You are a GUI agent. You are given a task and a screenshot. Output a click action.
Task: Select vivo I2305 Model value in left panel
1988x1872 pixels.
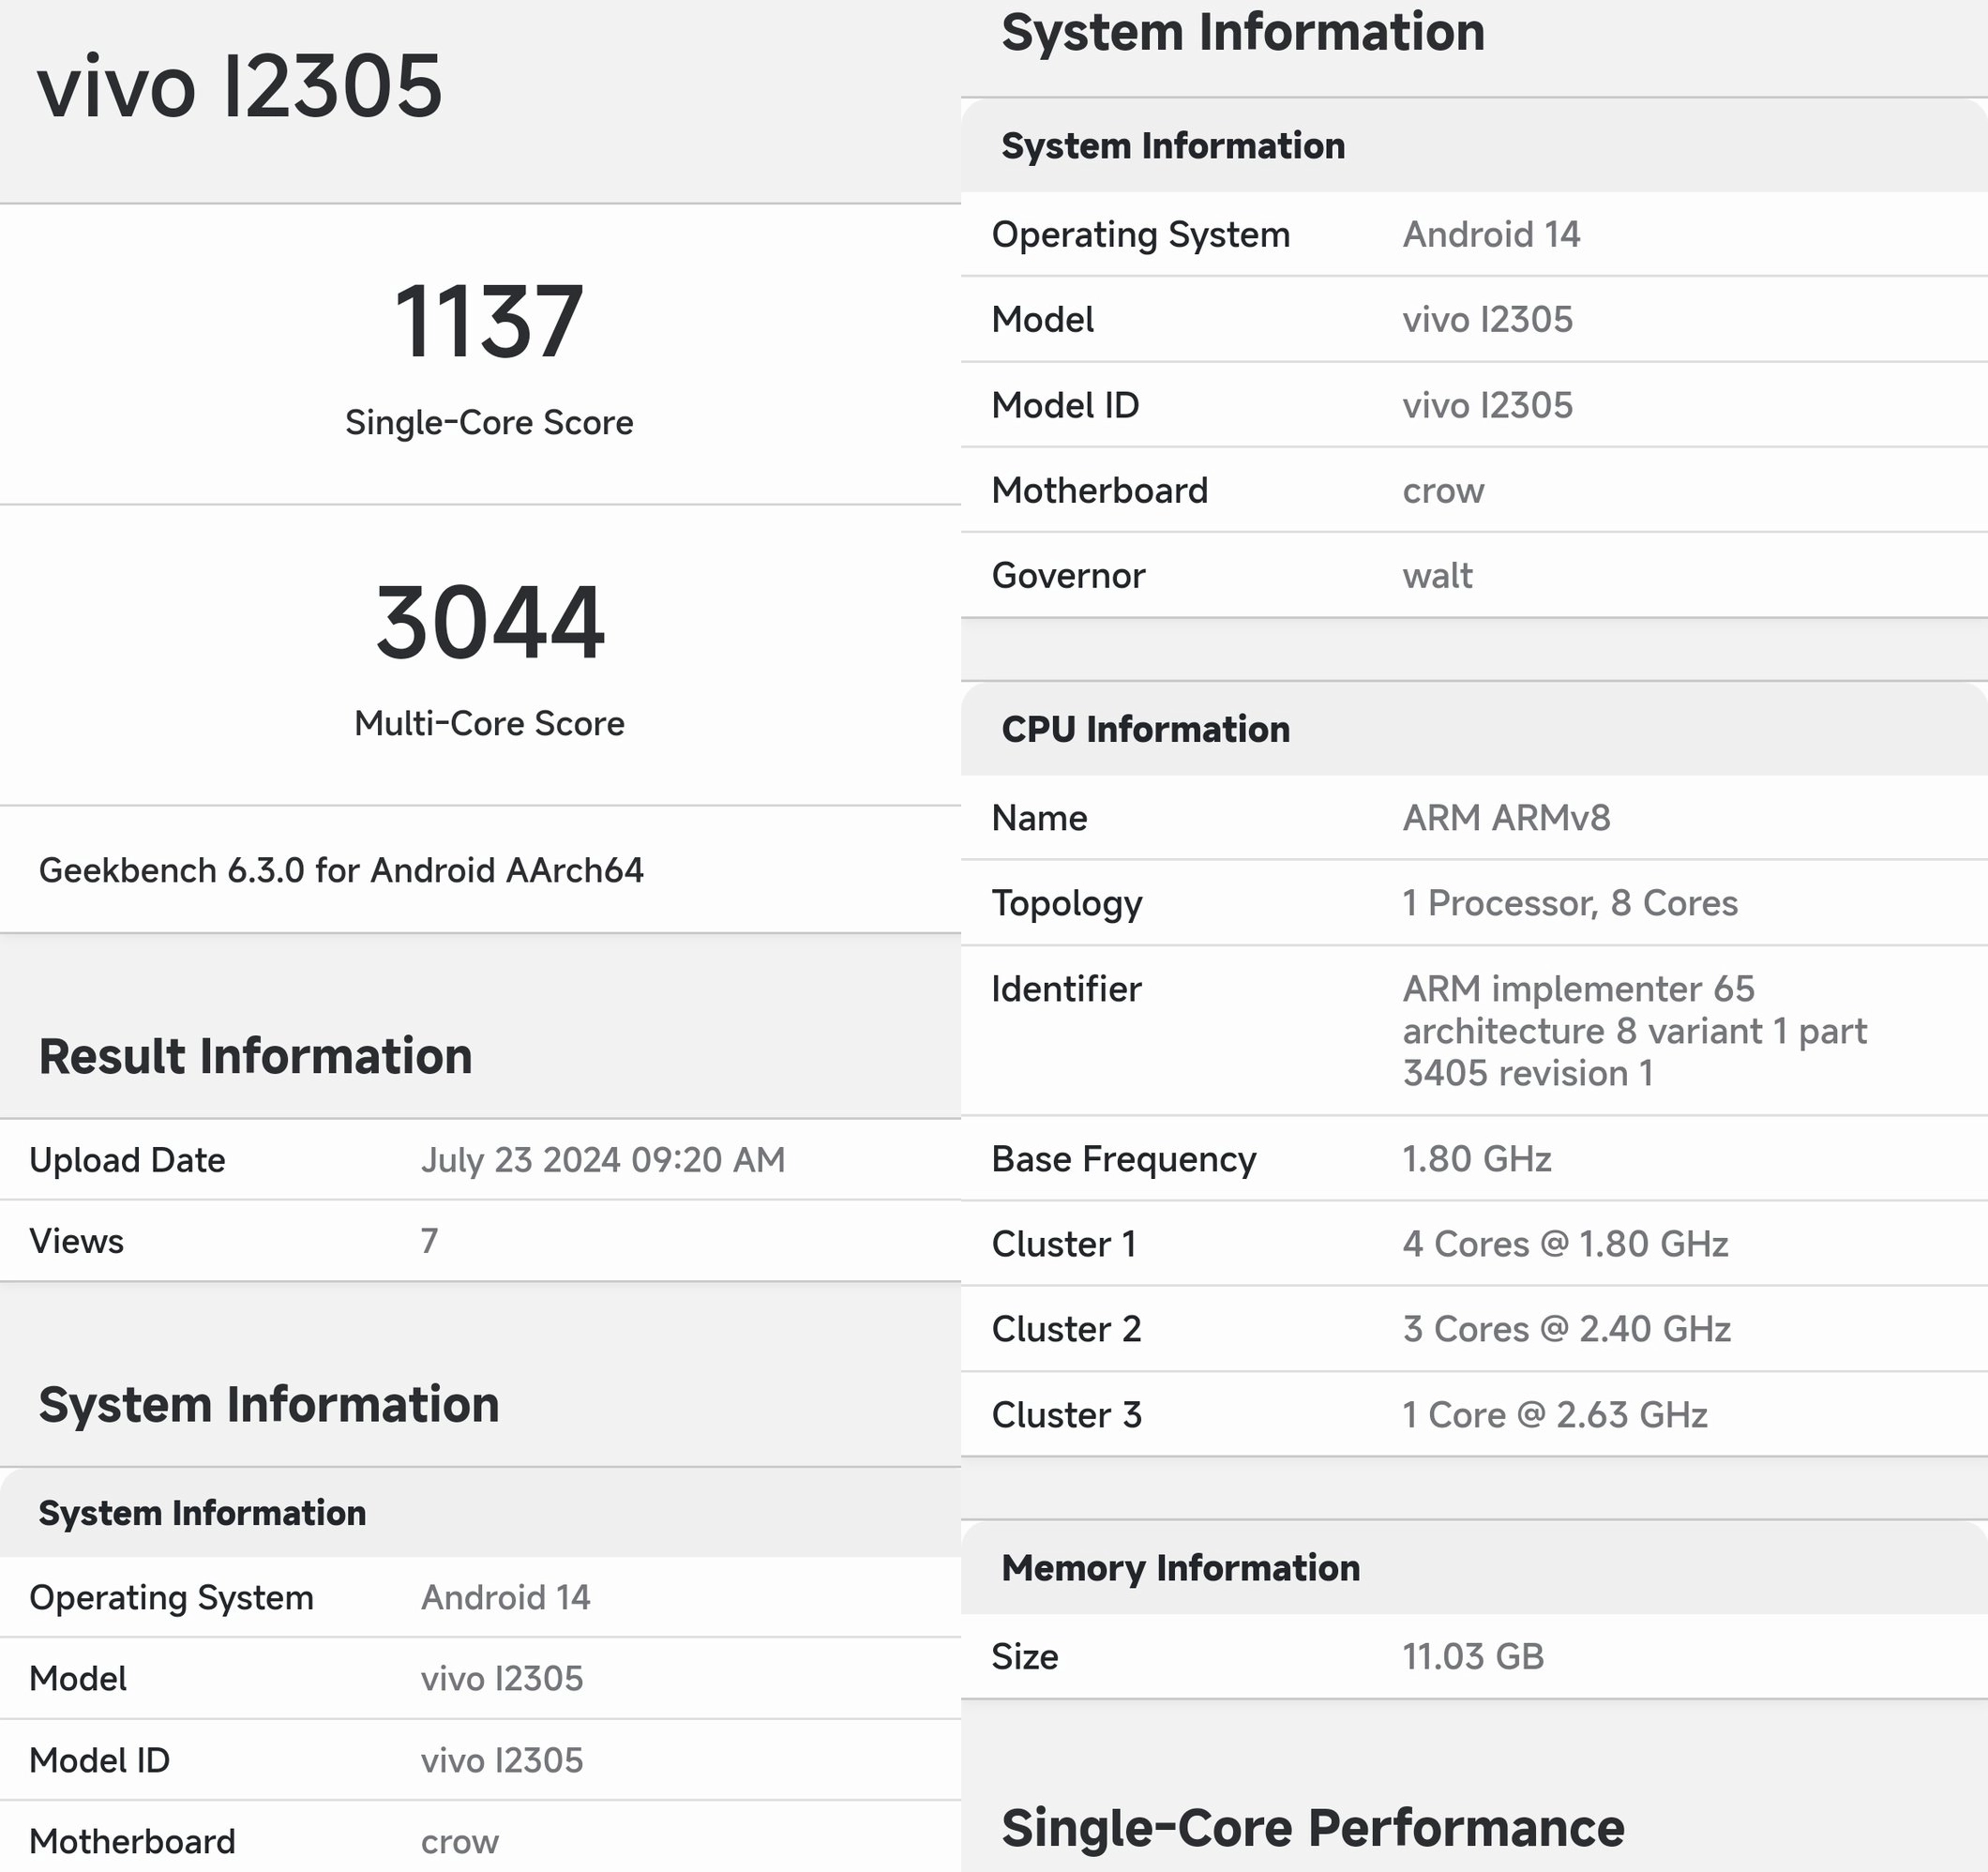[502, 1679]
